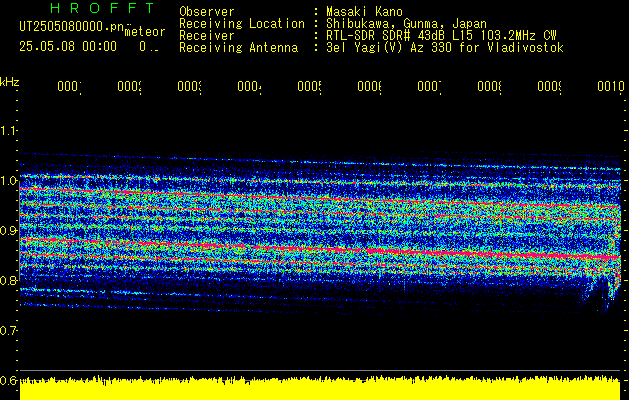629x400 pixels.
Task: Select RTL-SDR SDR# 43dB receiver details
Action: (441, 36)
